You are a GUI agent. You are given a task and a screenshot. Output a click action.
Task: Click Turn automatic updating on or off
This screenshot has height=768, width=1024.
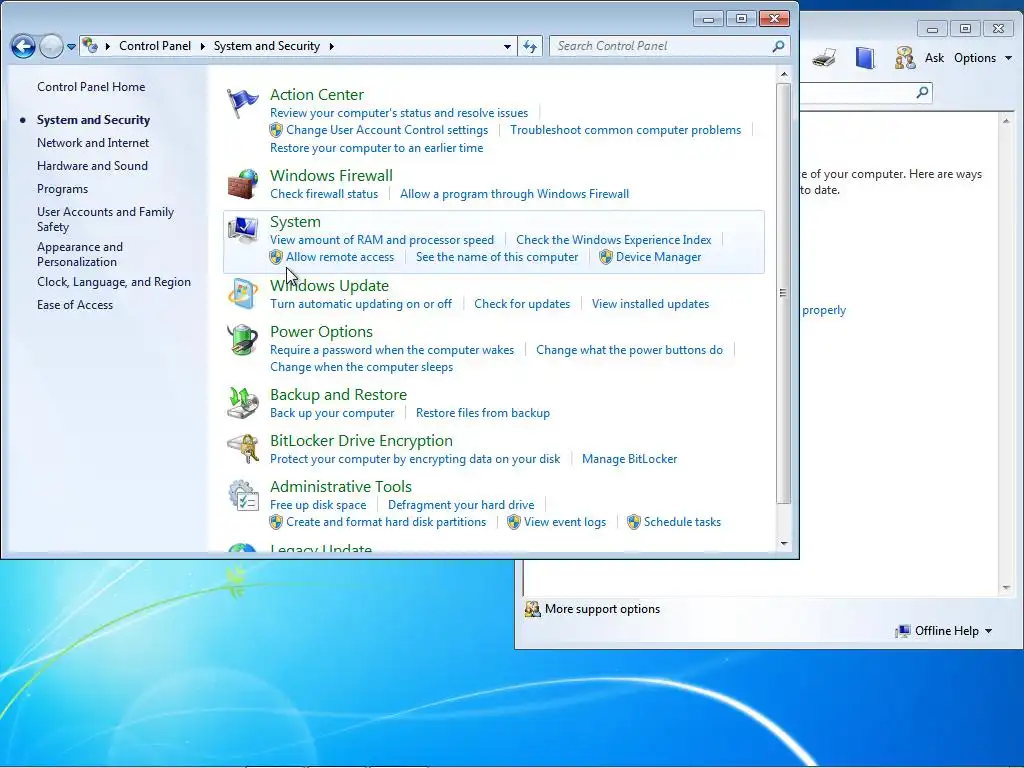pyautogui.click(x=361, y=304)
